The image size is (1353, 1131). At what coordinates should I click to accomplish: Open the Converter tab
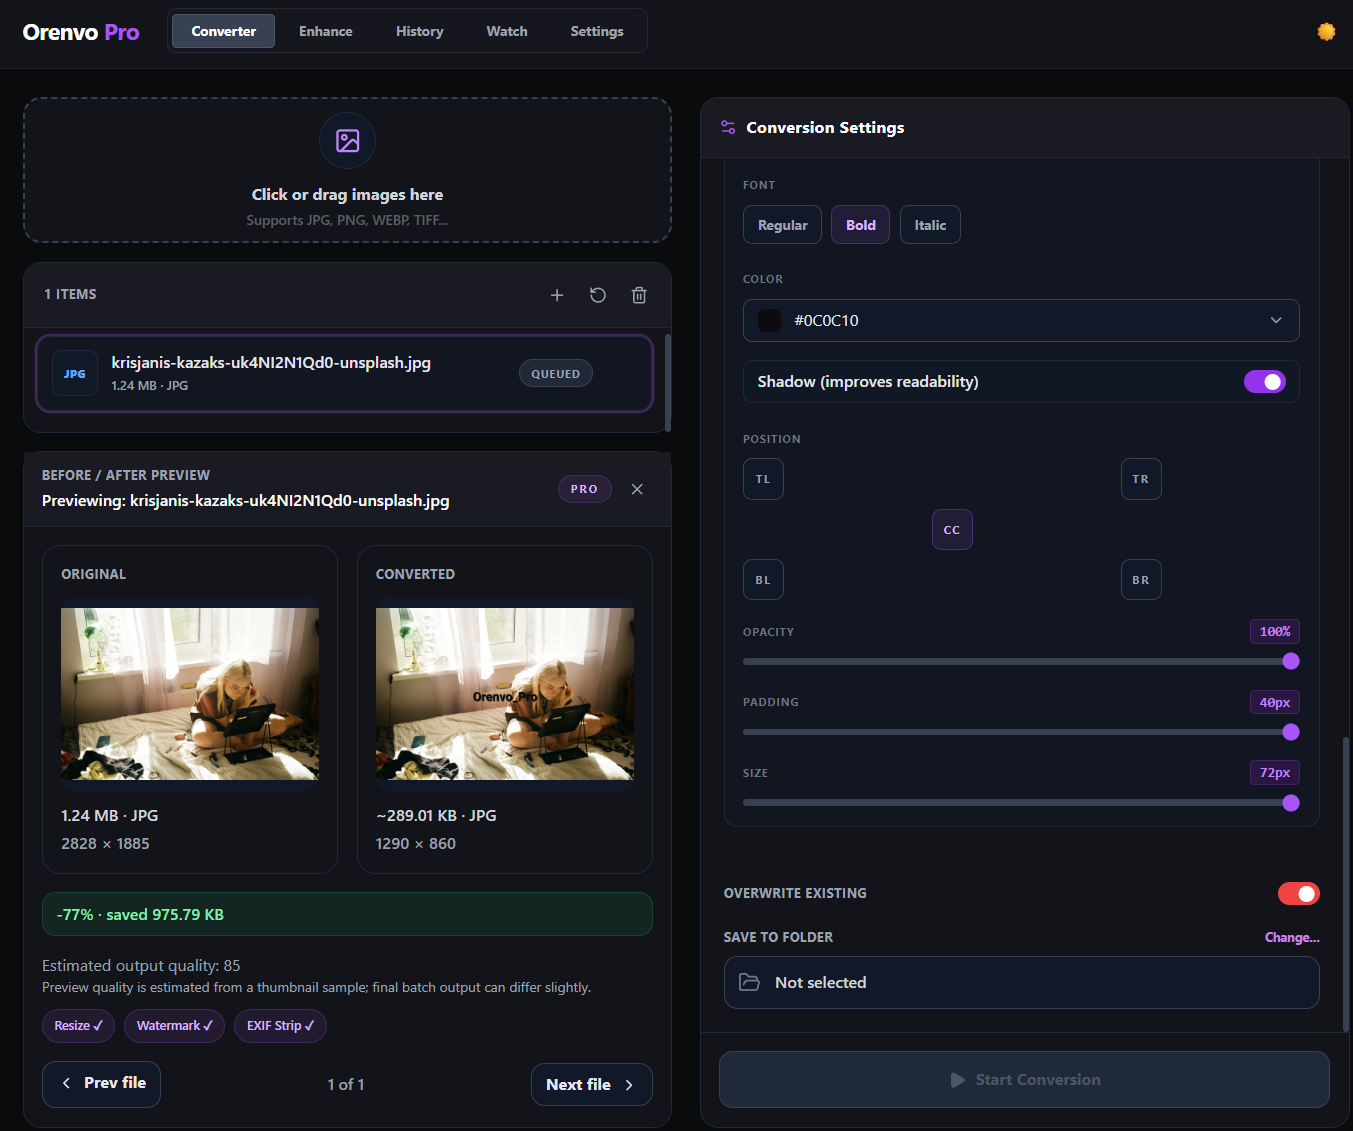click(224, 31)
